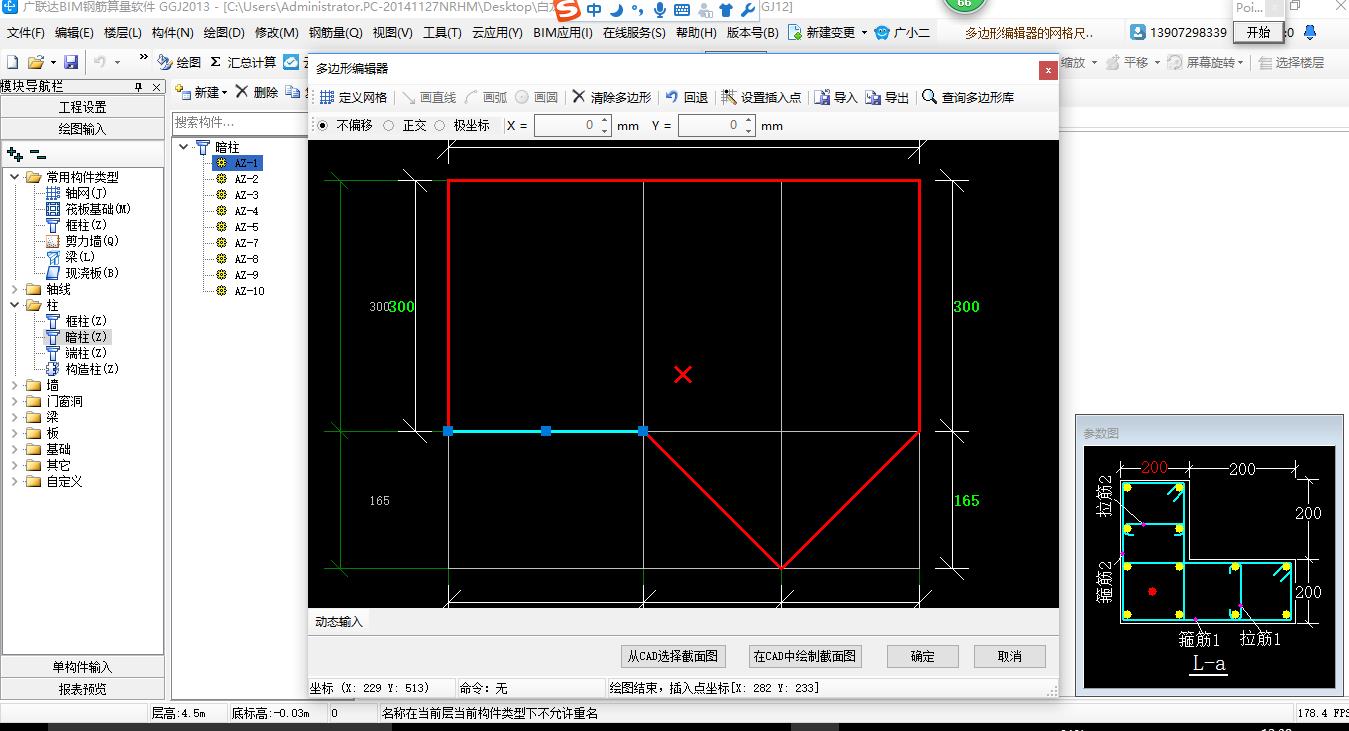Click the 定义网格 grid icon in polygon editor
The width and height of the screenshot is (1349, 731).
coord(327,98)
